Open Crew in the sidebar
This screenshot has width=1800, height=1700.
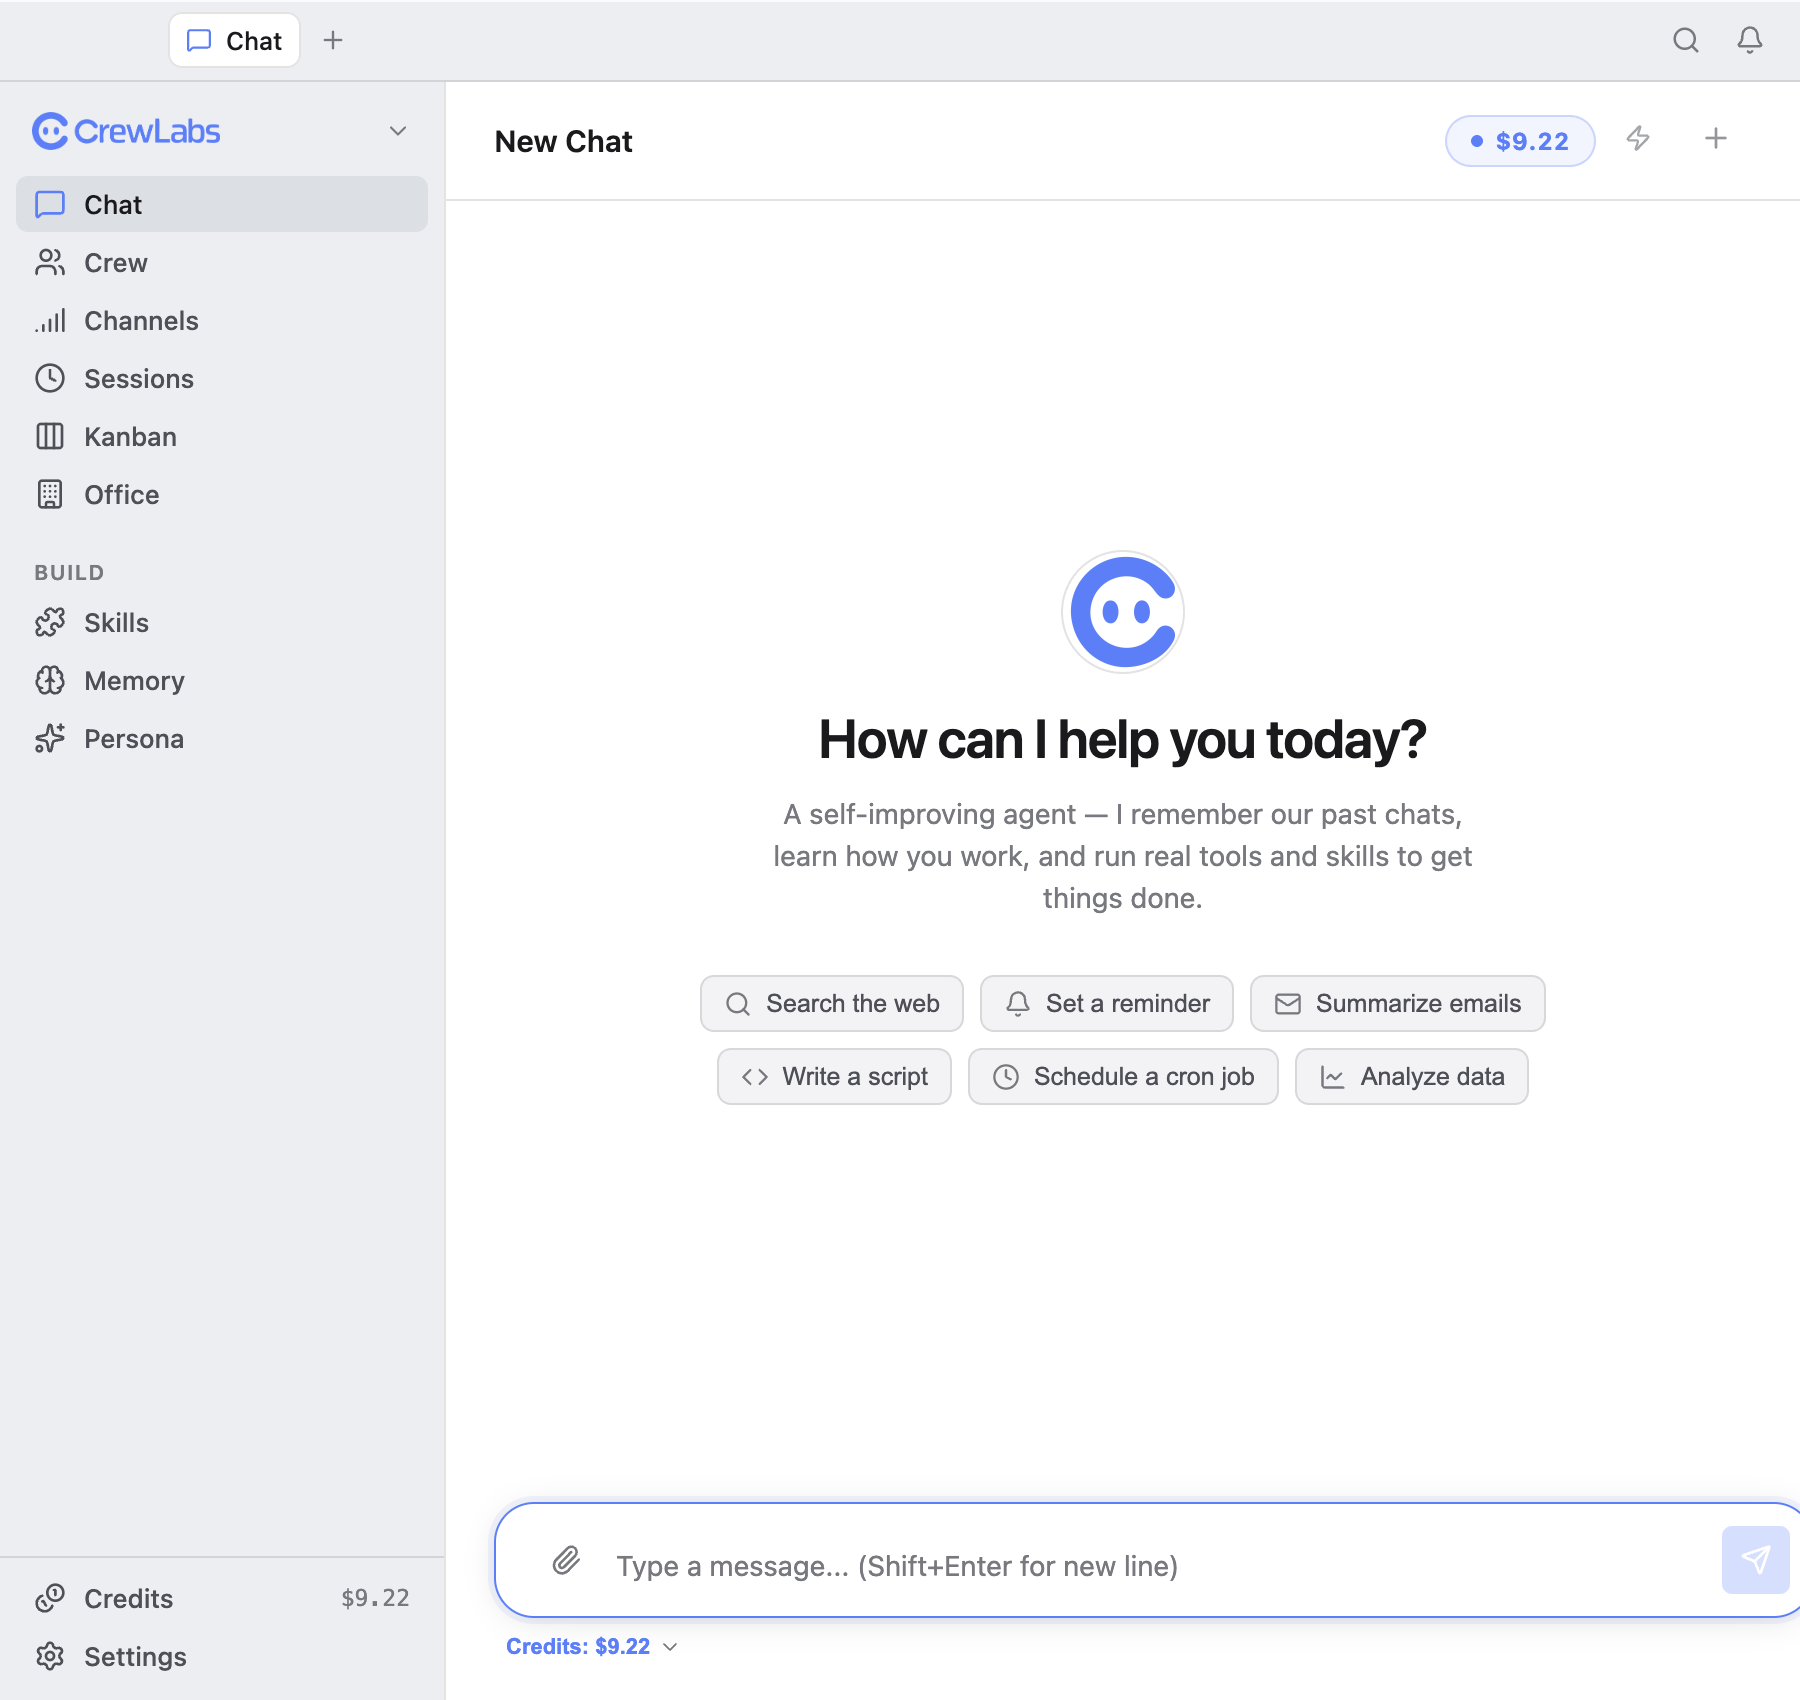pyautogui.click(x=222, y=262)
